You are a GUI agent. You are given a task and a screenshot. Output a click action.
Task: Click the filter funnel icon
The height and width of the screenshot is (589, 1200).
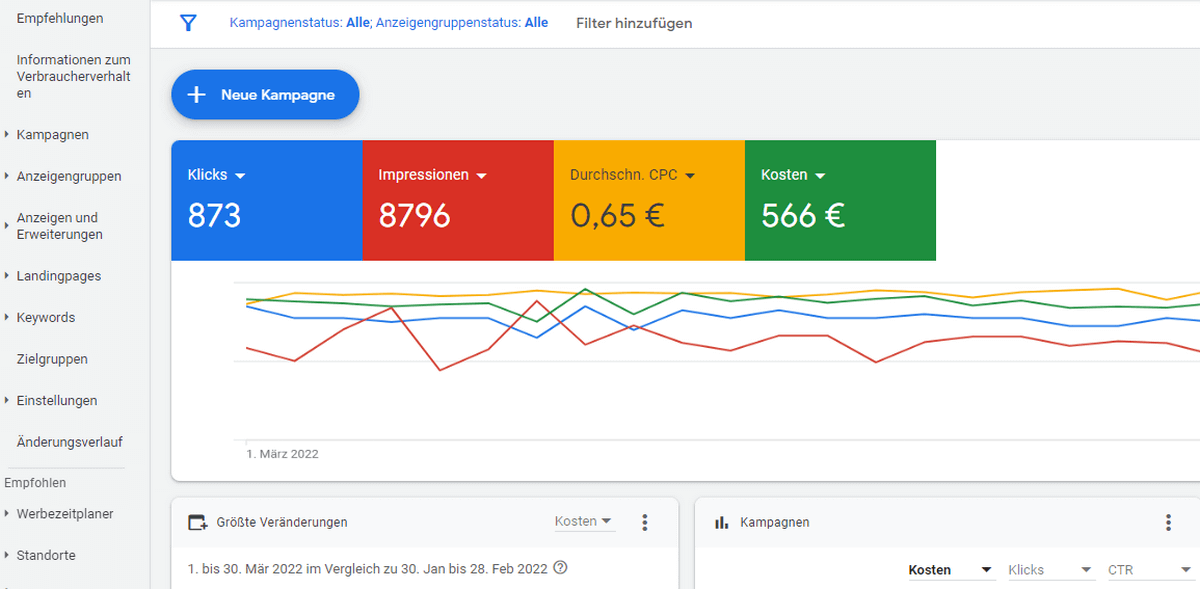pyautogui.click(x=187, y=23)
